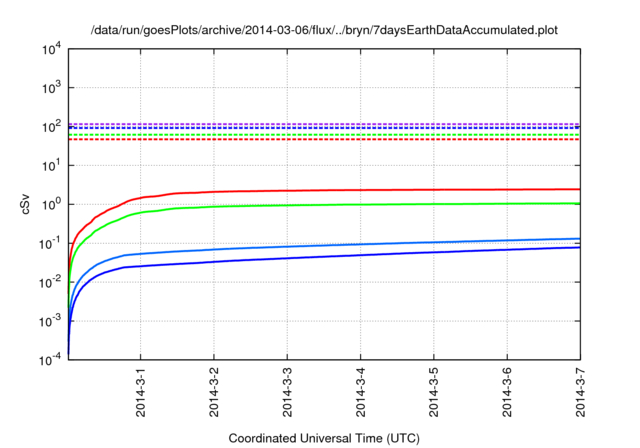The height and width of the screenshot is (448, 640).
Task: Click the 10^-4 y-axis tick label
Action: point(51,359)
